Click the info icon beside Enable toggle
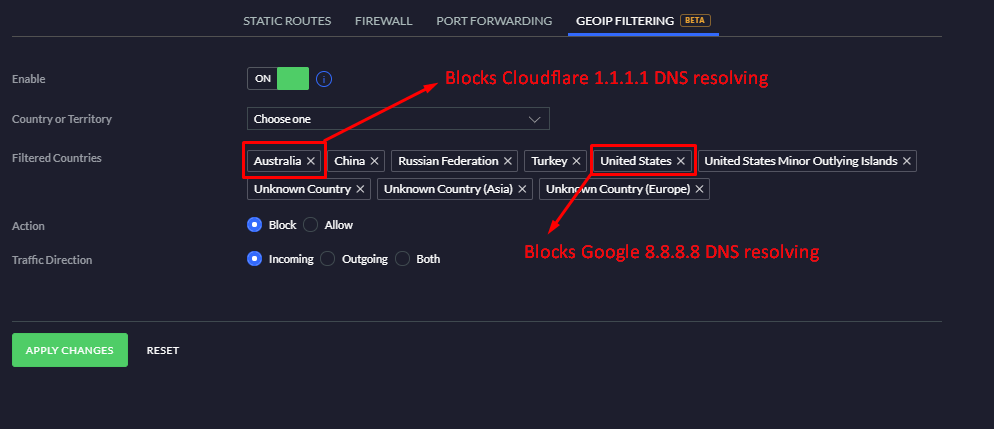 tap(324, 79)
